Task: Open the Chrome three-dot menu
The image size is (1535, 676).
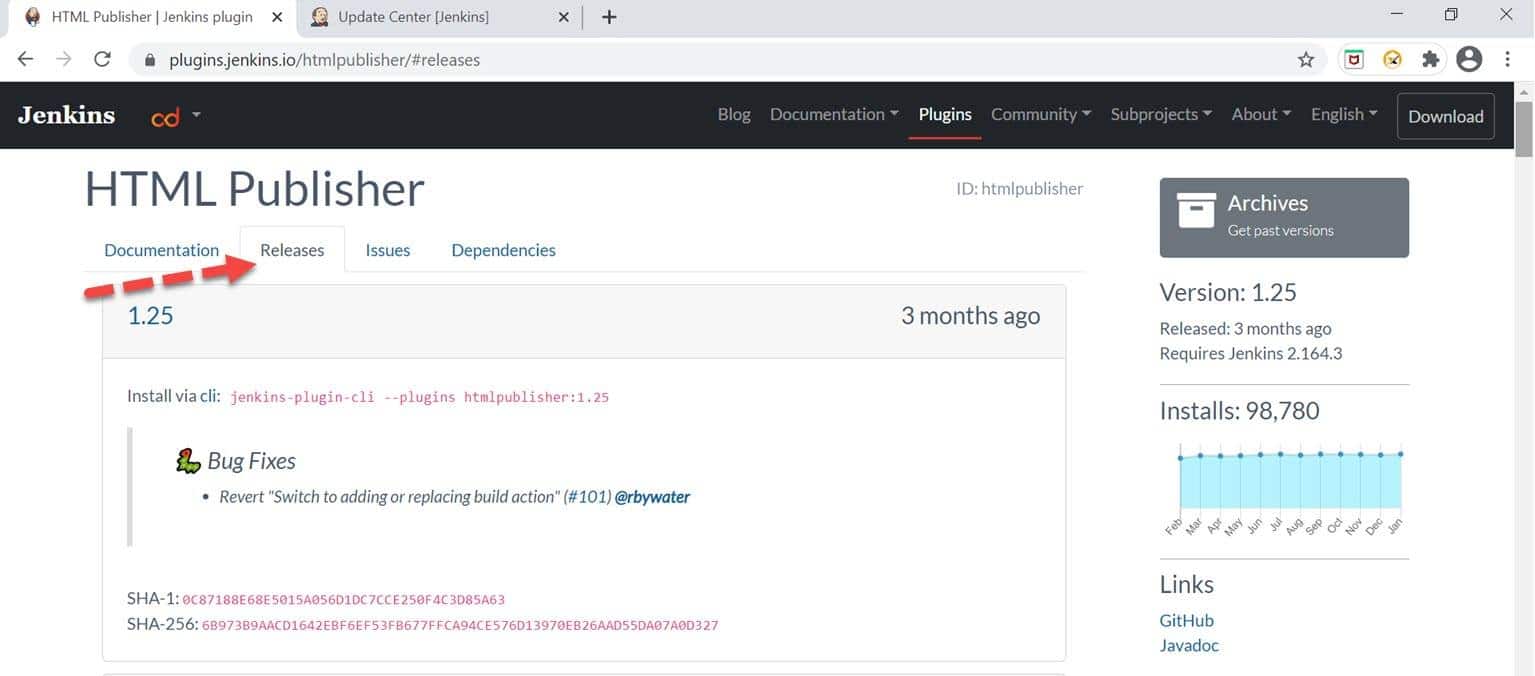Action: click(1508, 60)
